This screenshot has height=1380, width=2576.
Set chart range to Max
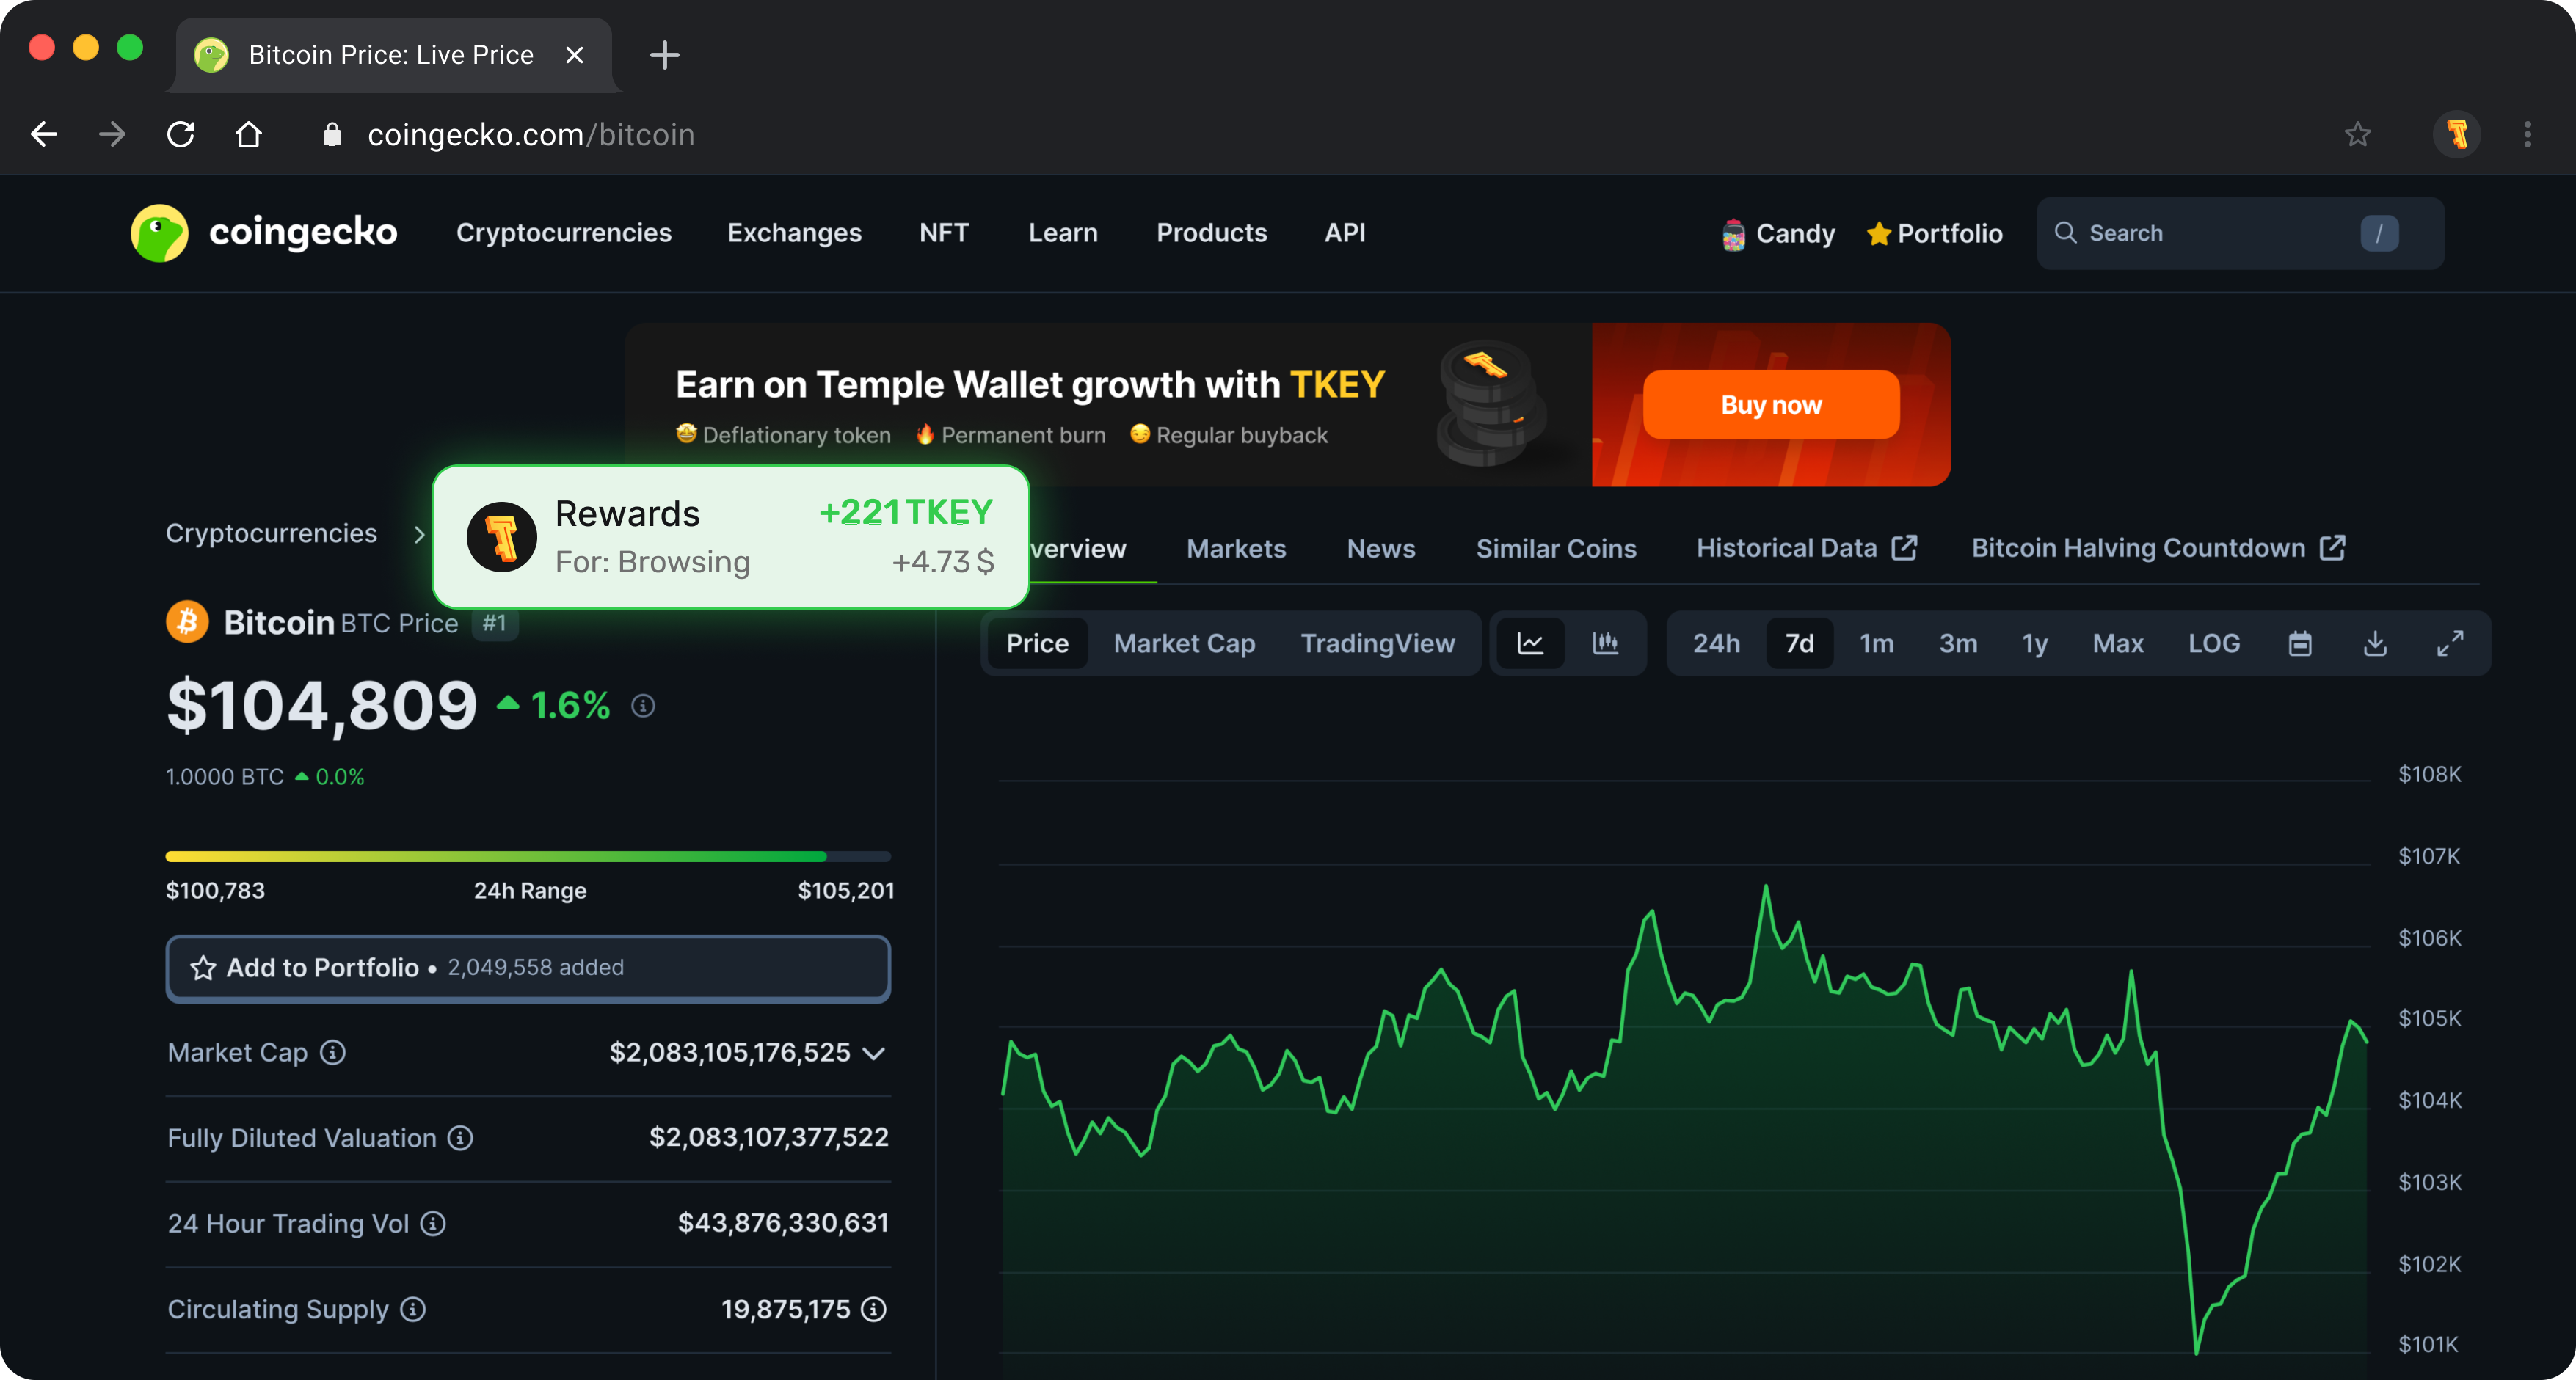[2118, 643]
